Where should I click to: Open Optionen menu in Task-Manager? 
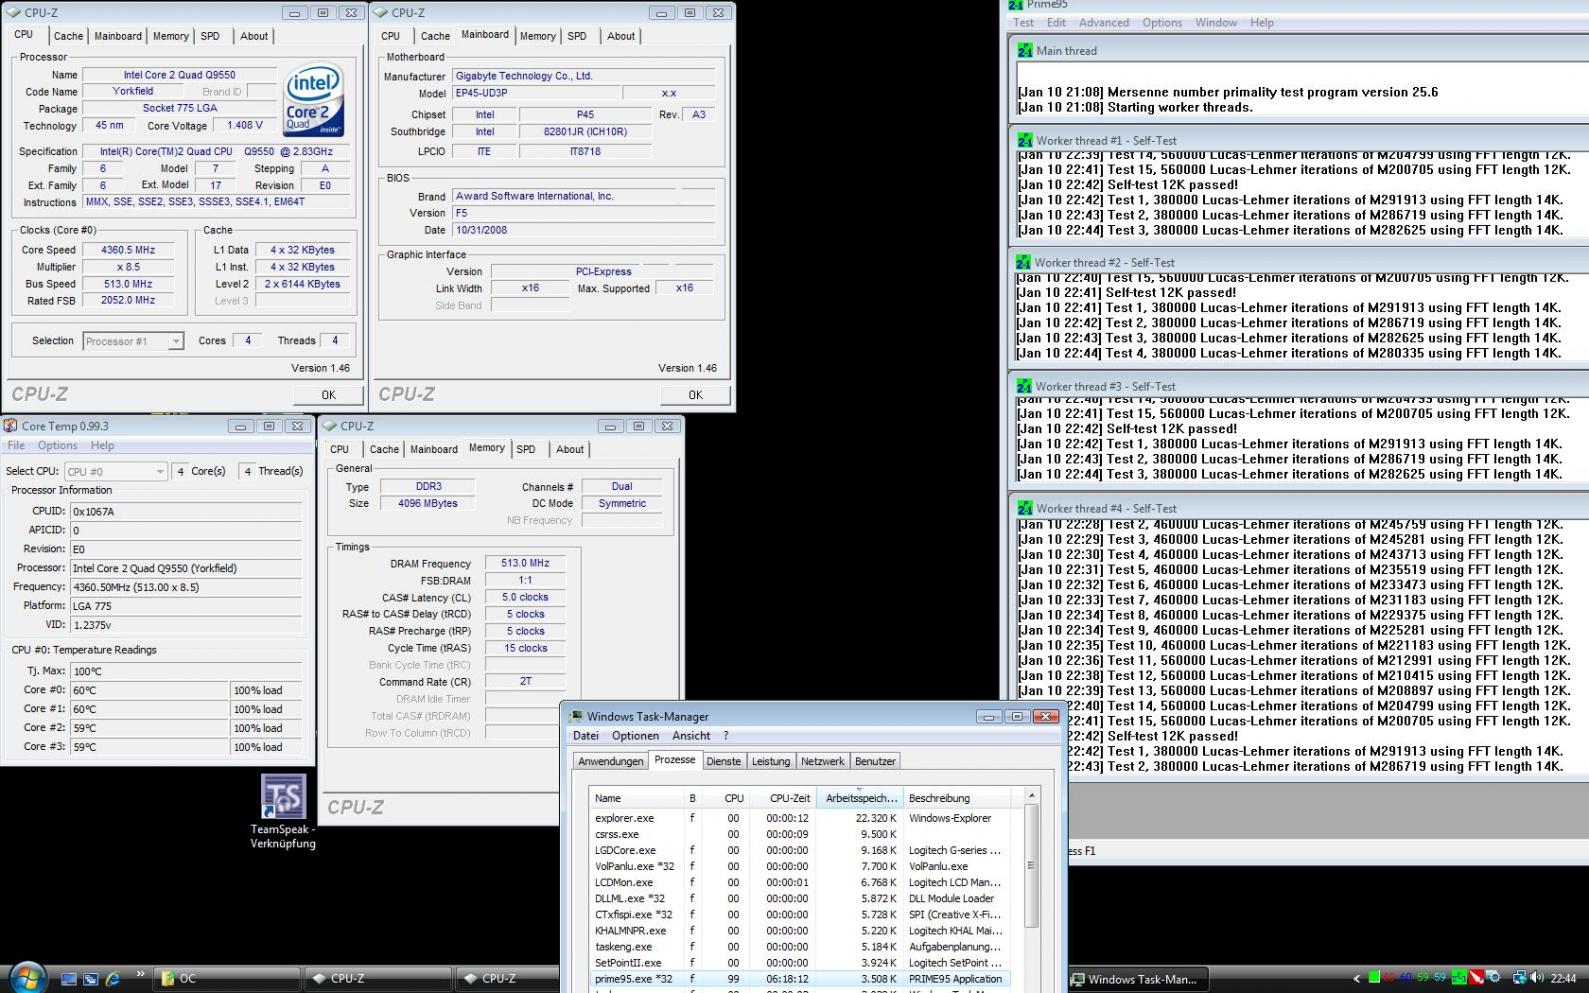point(635,735)
